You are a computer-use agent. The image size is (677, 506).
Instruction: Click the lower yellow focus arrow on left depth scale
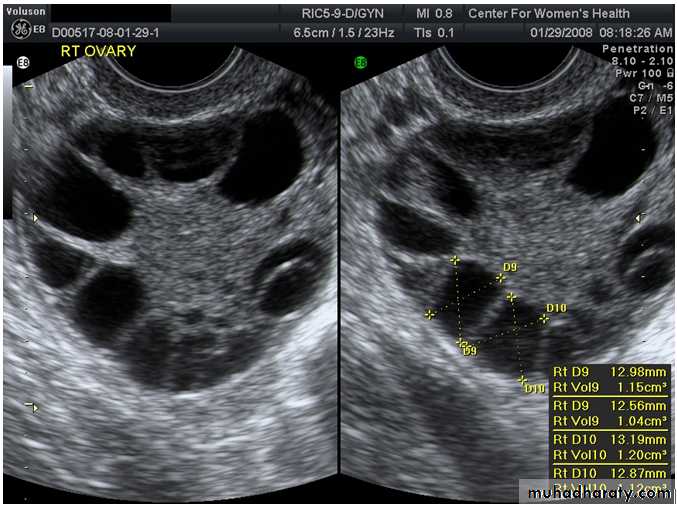[35, 407]
